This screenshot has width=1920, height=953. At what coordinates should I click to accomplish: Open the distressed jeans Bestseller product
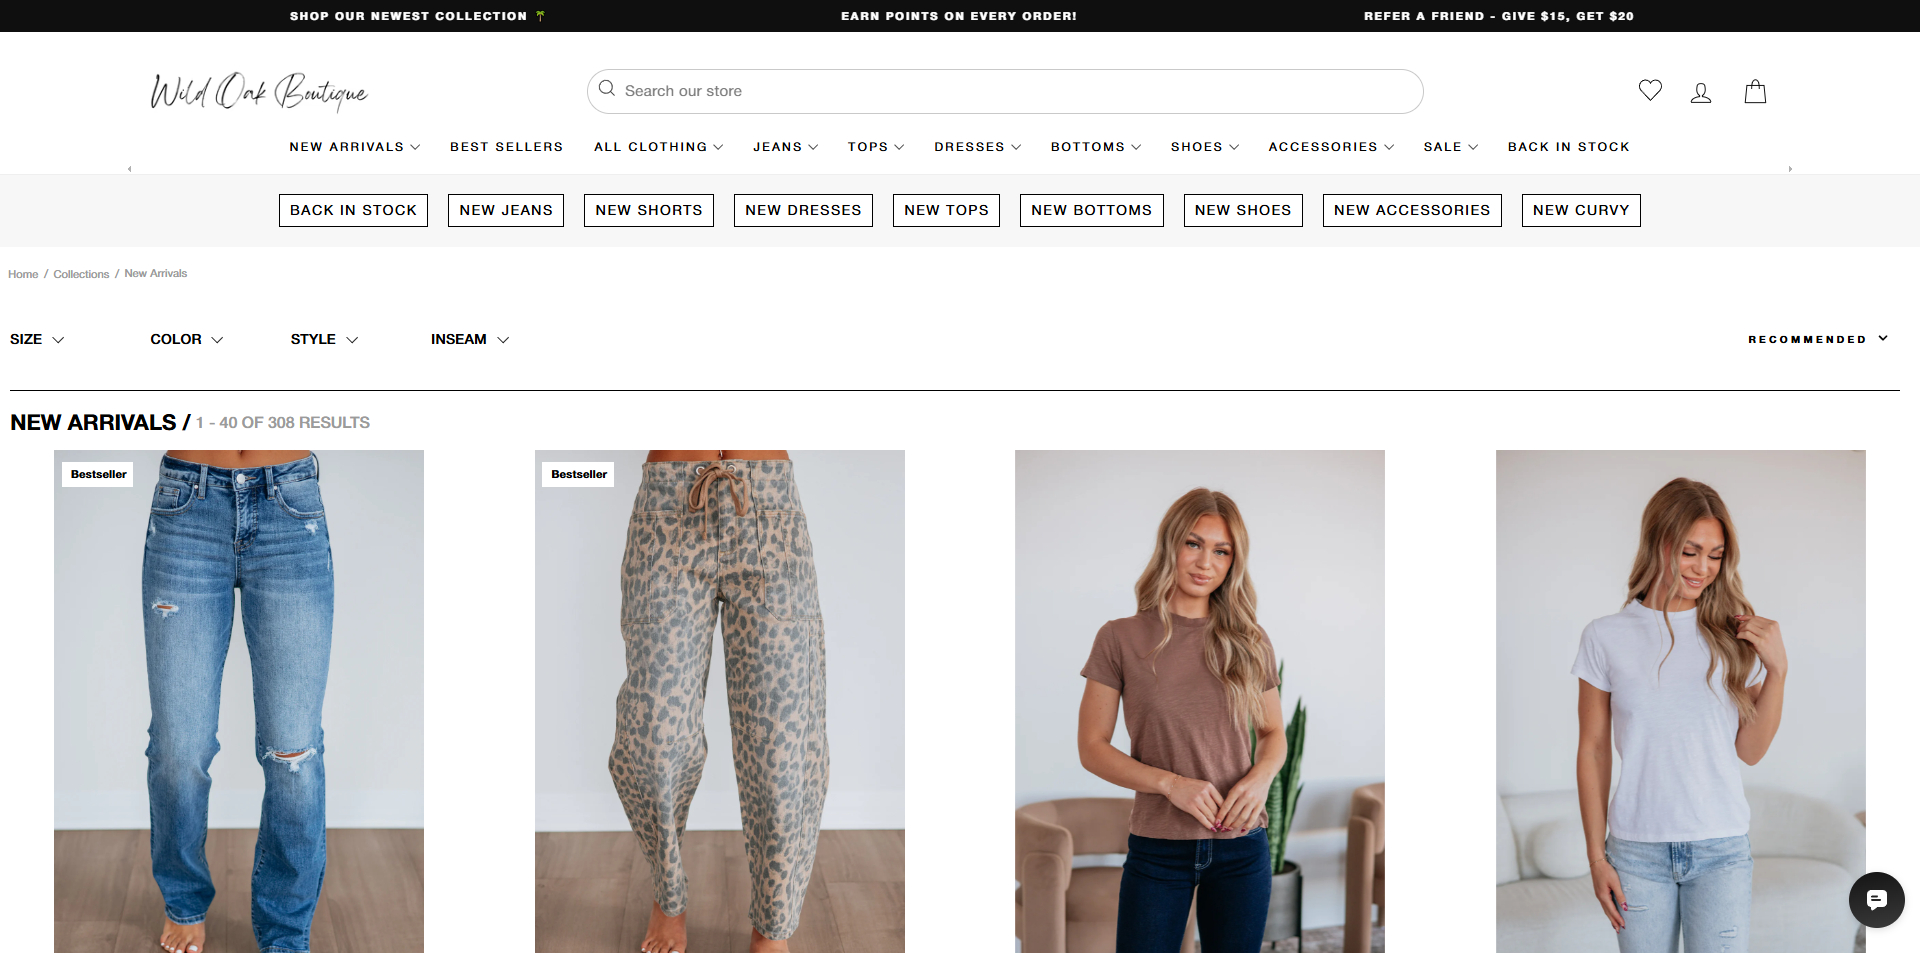[x=238, y=700]
